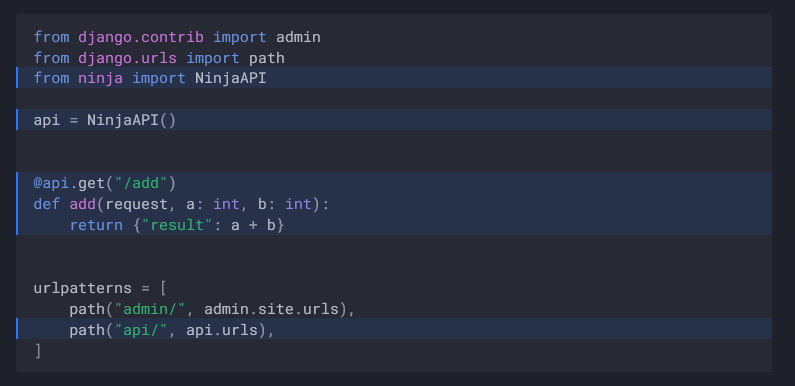Click the int type of parameter b
795x386 pixels.
[298, 204]
